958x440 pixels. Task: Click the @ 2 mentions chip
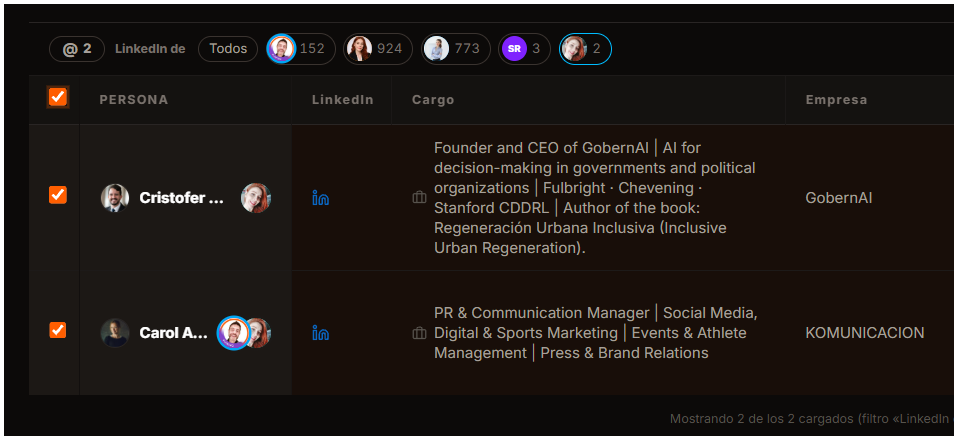77,49
